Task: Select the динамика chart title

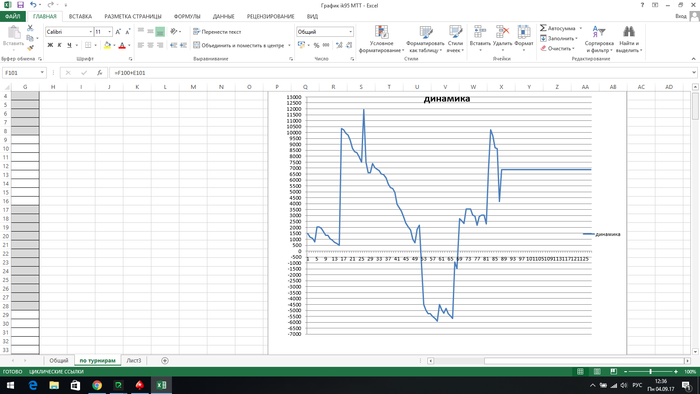Action: click(447, 99)
